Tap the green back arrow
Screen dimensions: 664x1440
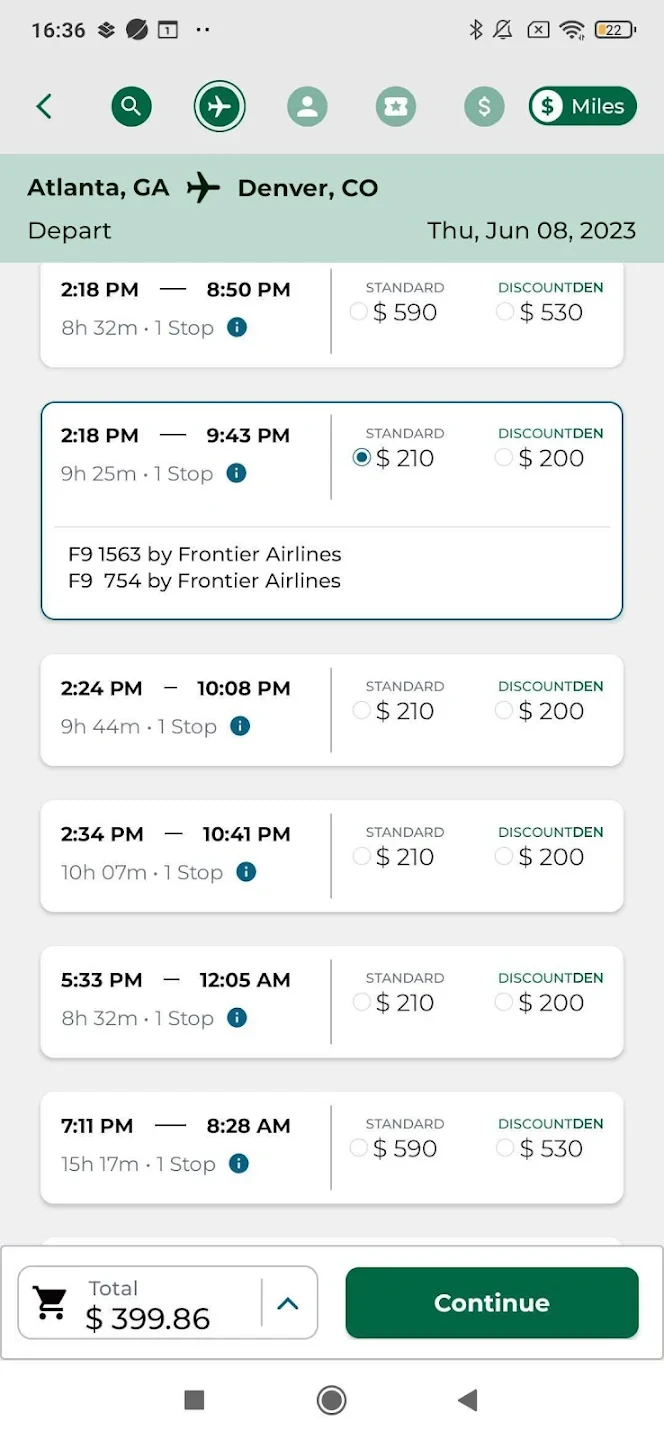click(x=44, y=107)
